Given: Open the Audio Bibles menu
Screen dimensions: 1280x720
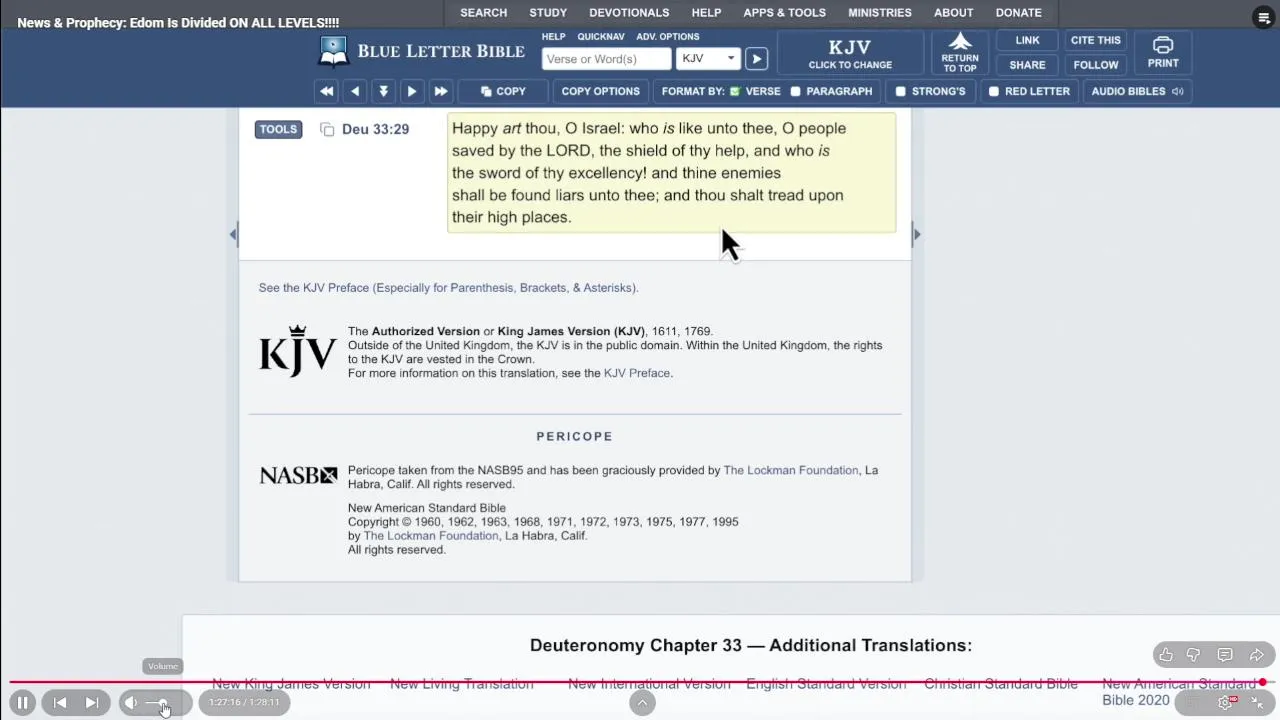Looking at the screenshot, I should (1137, 91).
